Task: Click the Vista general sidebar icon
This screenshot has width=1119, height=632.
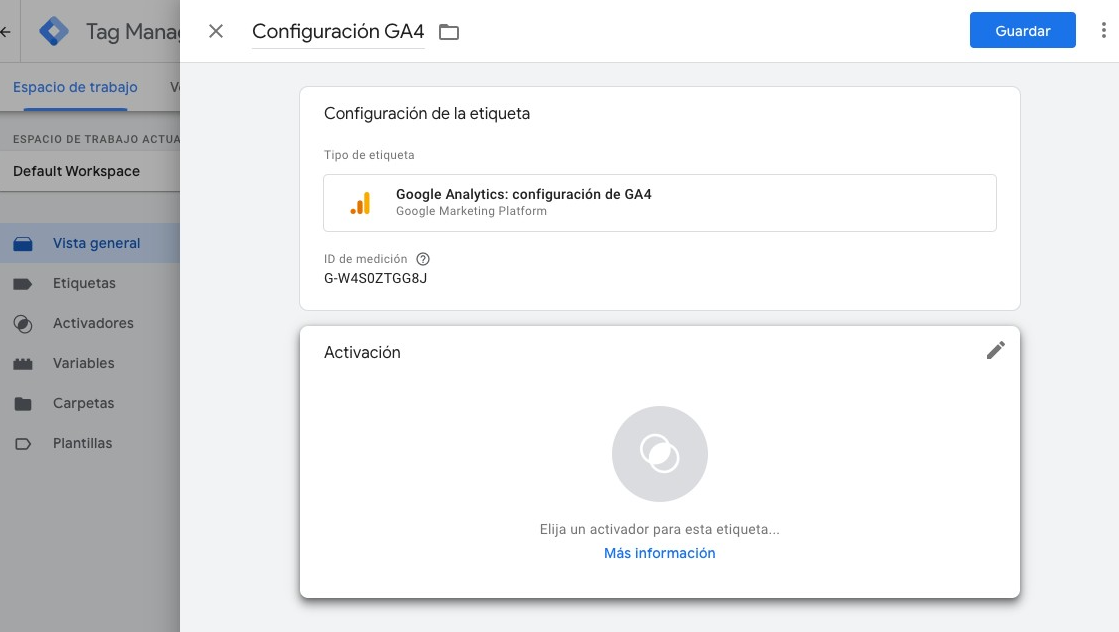Action: point(24,243)
